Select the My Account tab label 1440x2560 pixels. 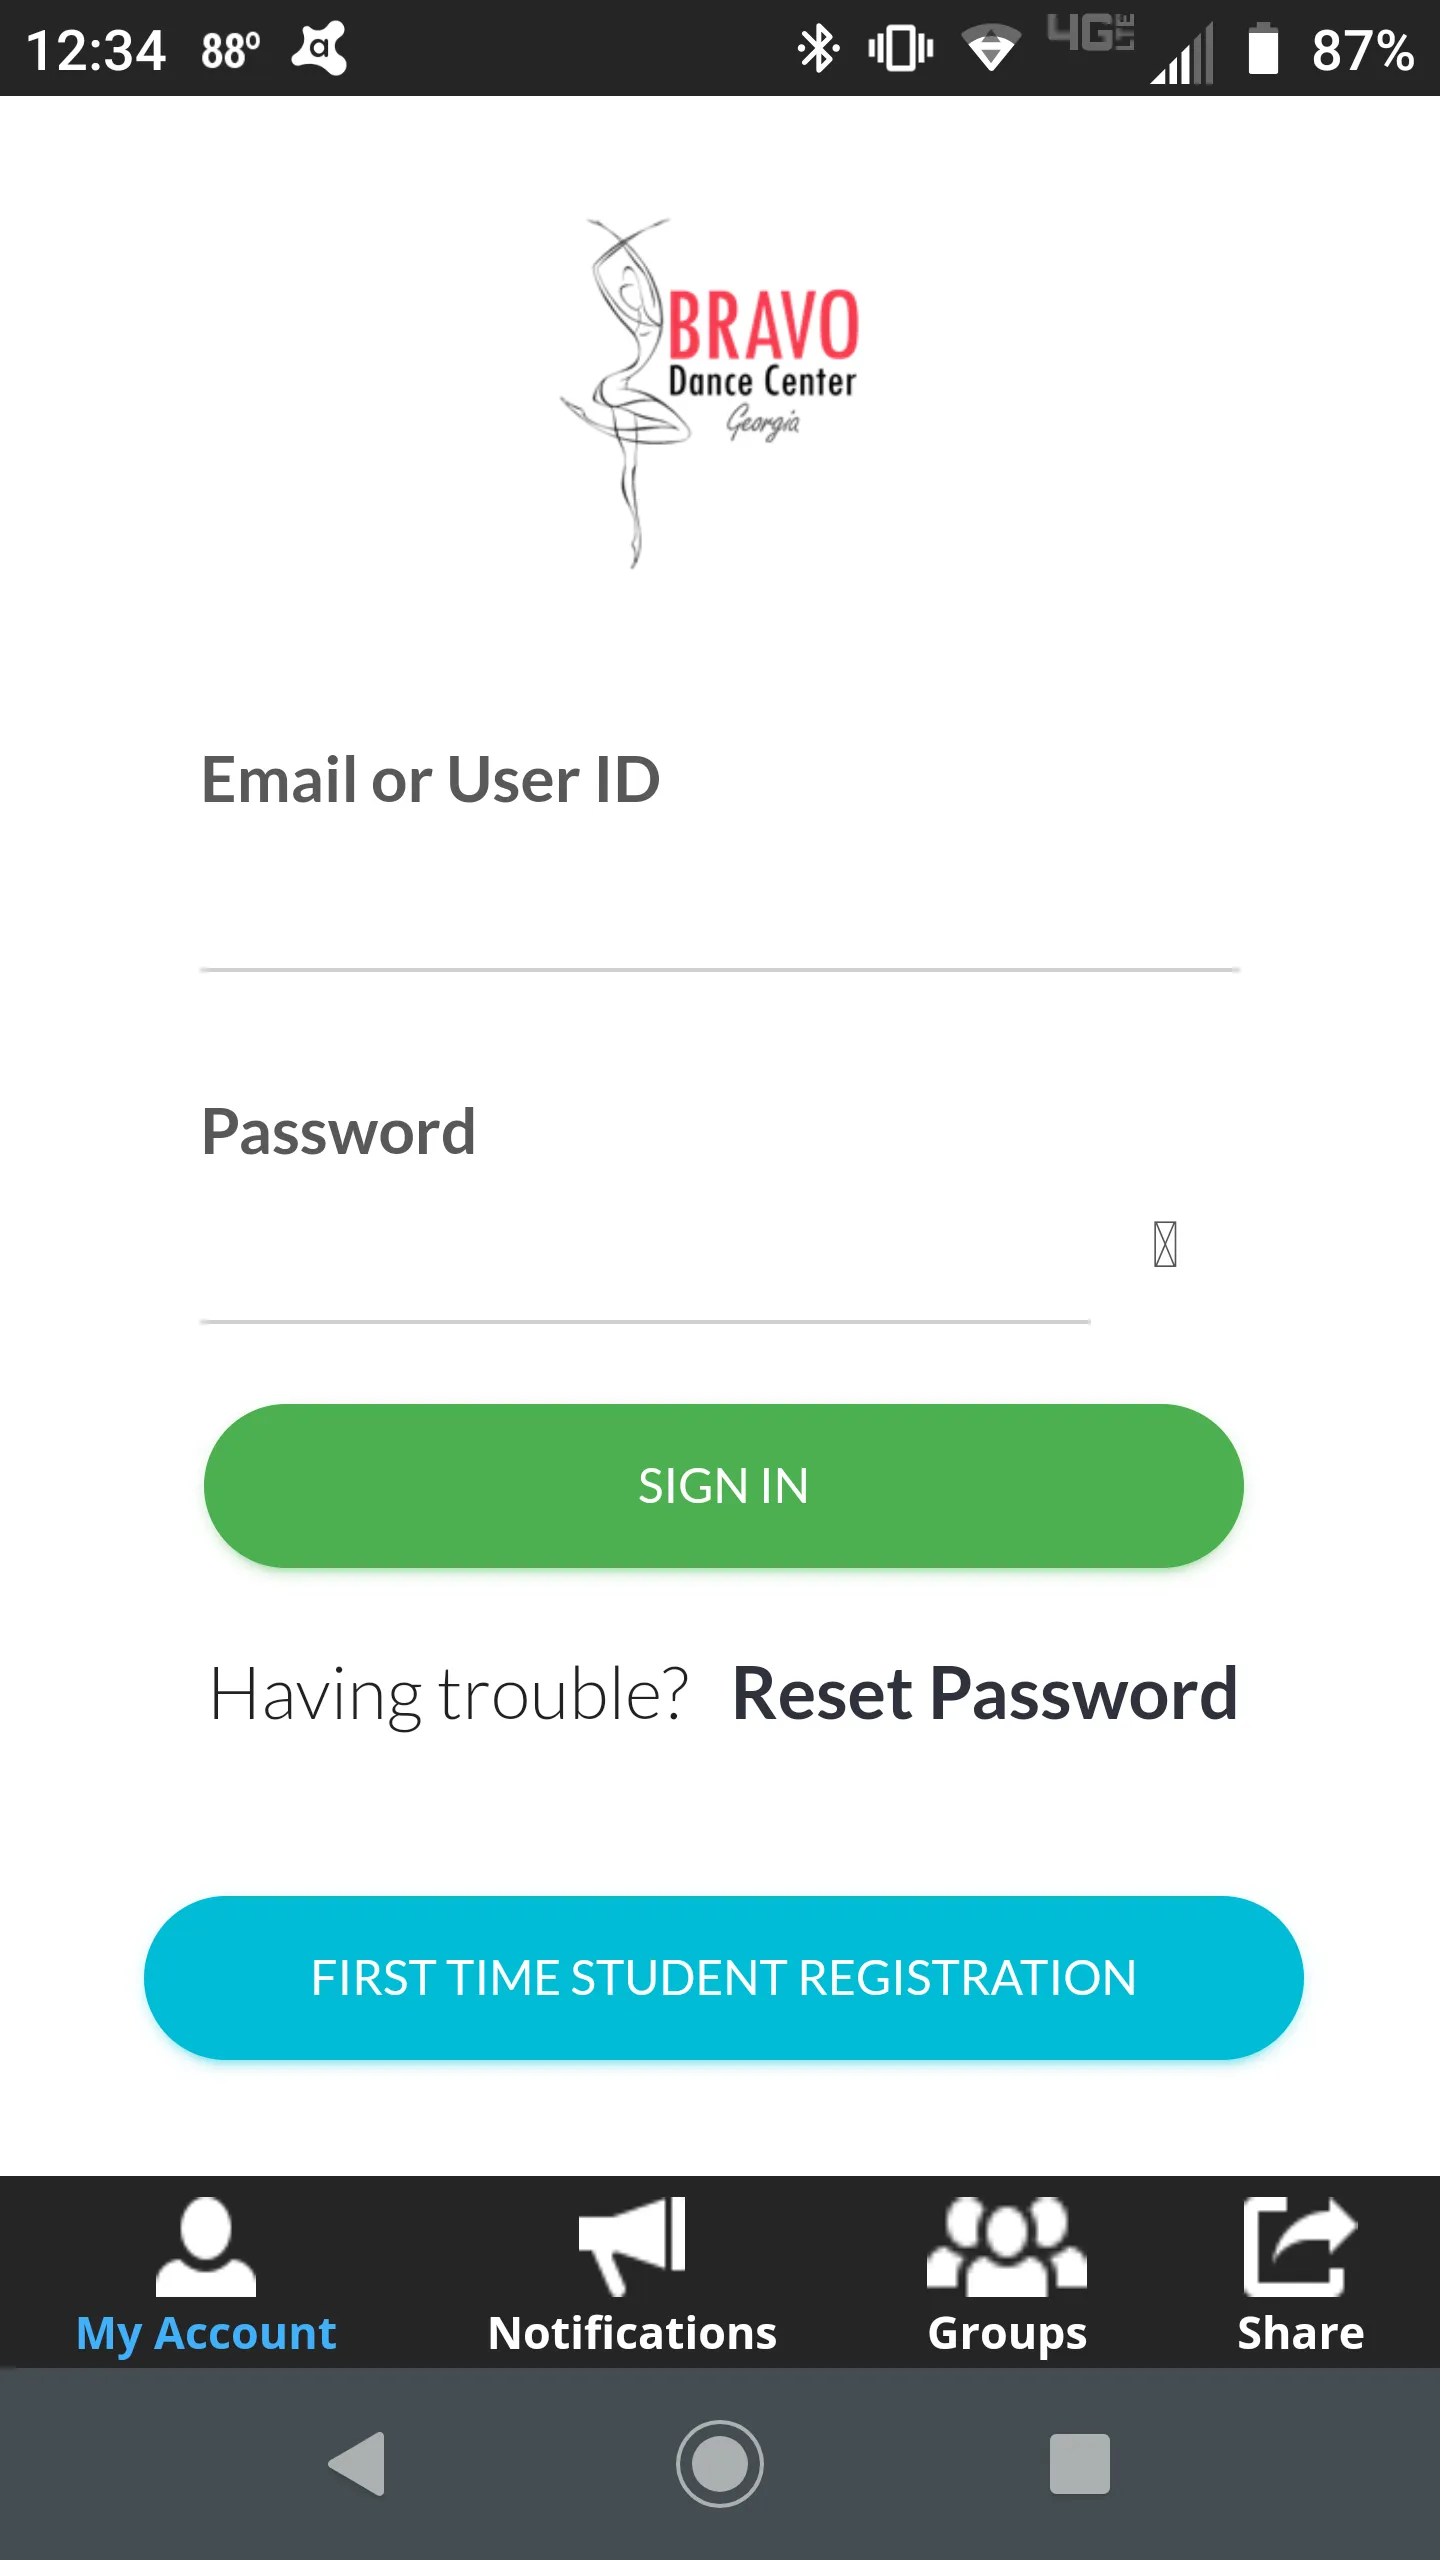click(x=206, y=2333)
